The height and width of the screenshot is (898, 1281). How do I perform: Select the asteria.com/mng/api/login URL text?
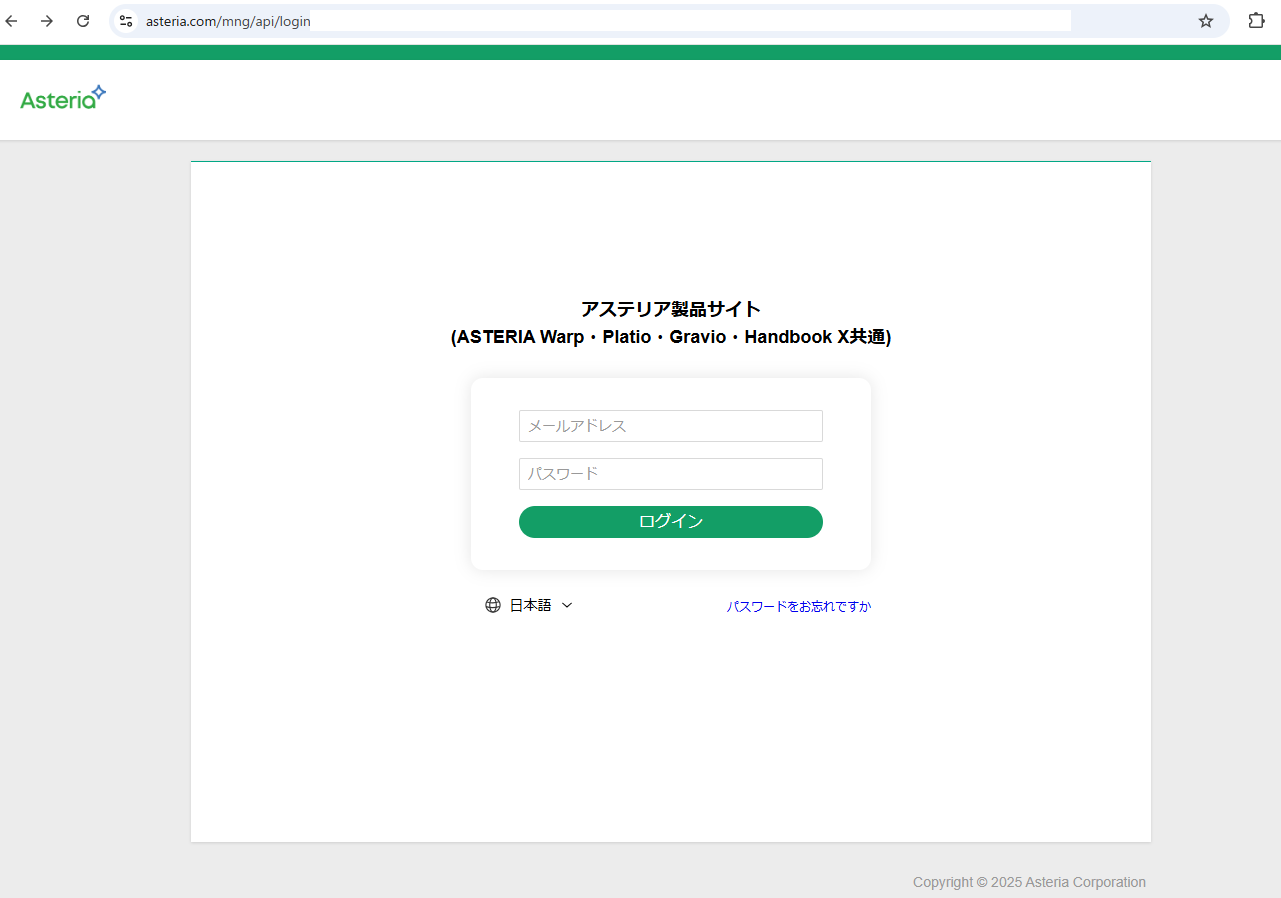coord(228,21)
